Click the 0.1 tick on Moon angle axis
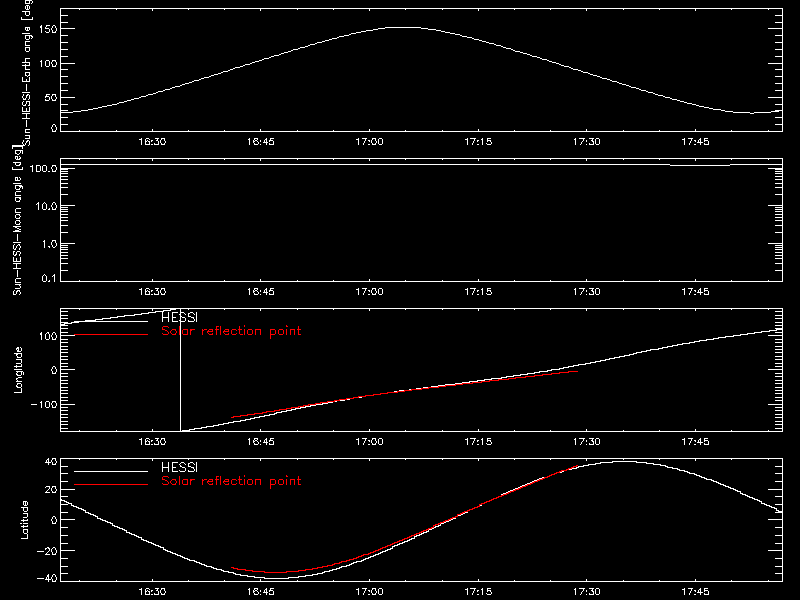Viewport: 800px width, 600px height. coord(49,278)
